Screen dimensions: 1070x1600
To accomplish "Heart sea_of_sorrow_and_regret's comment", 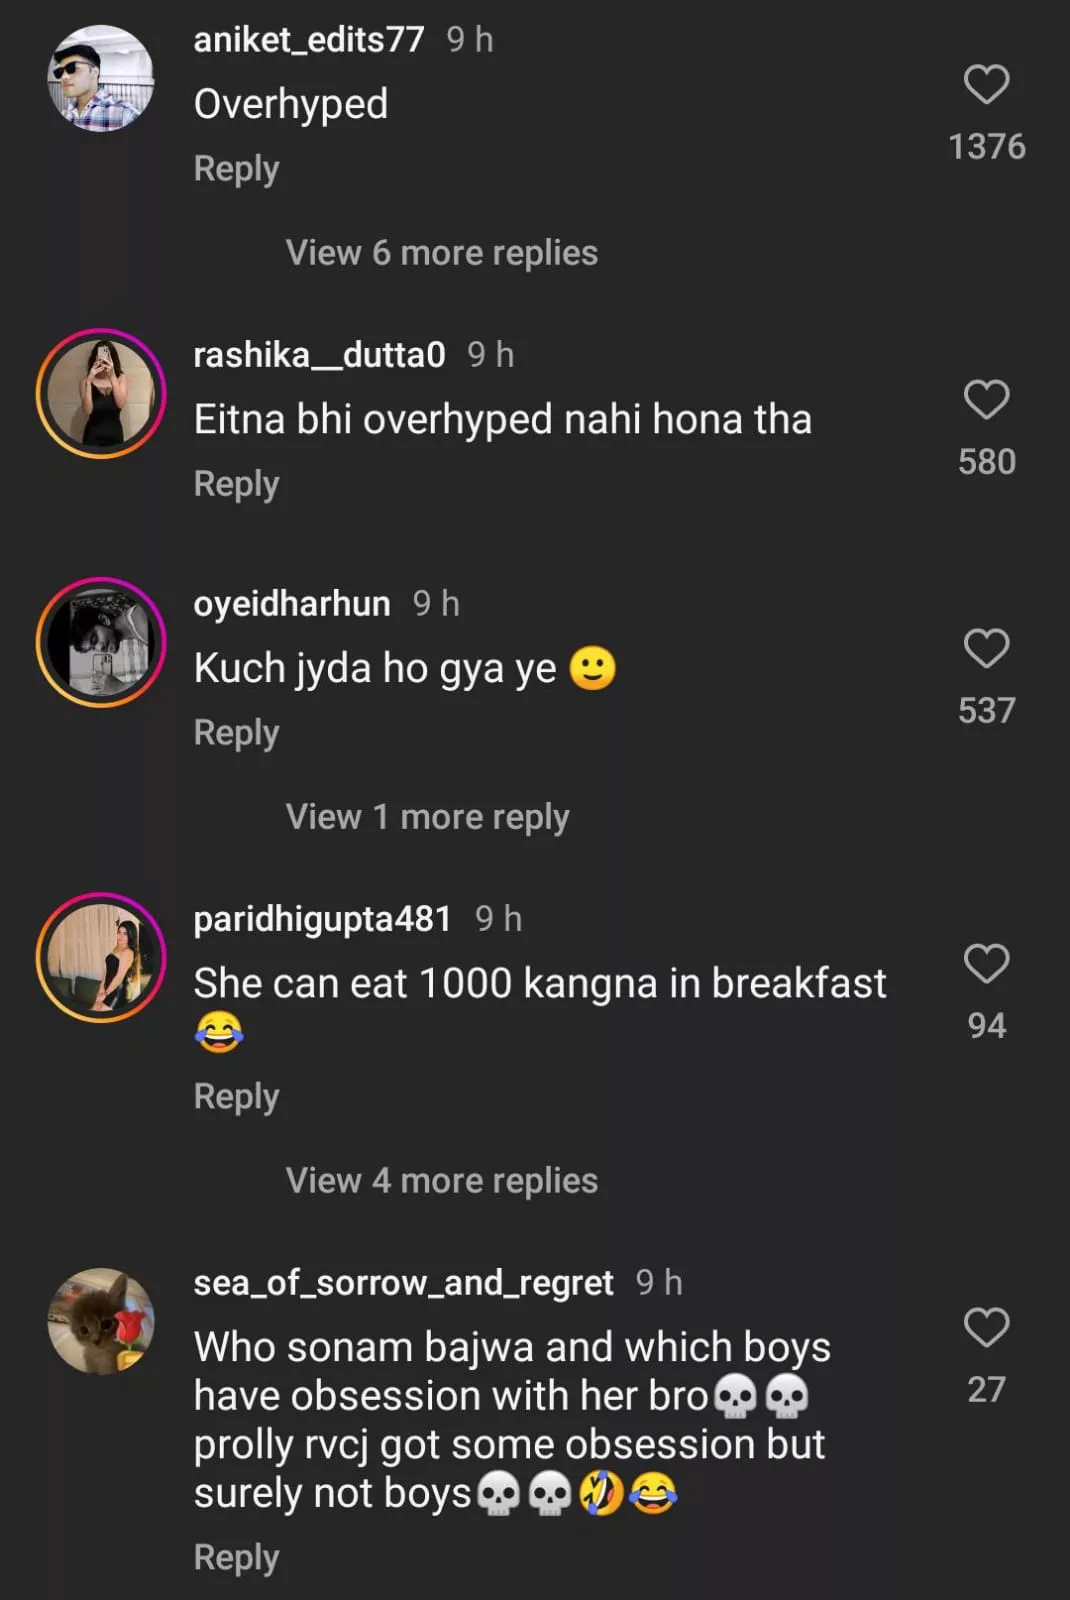I will click(x=986, y=1328).
